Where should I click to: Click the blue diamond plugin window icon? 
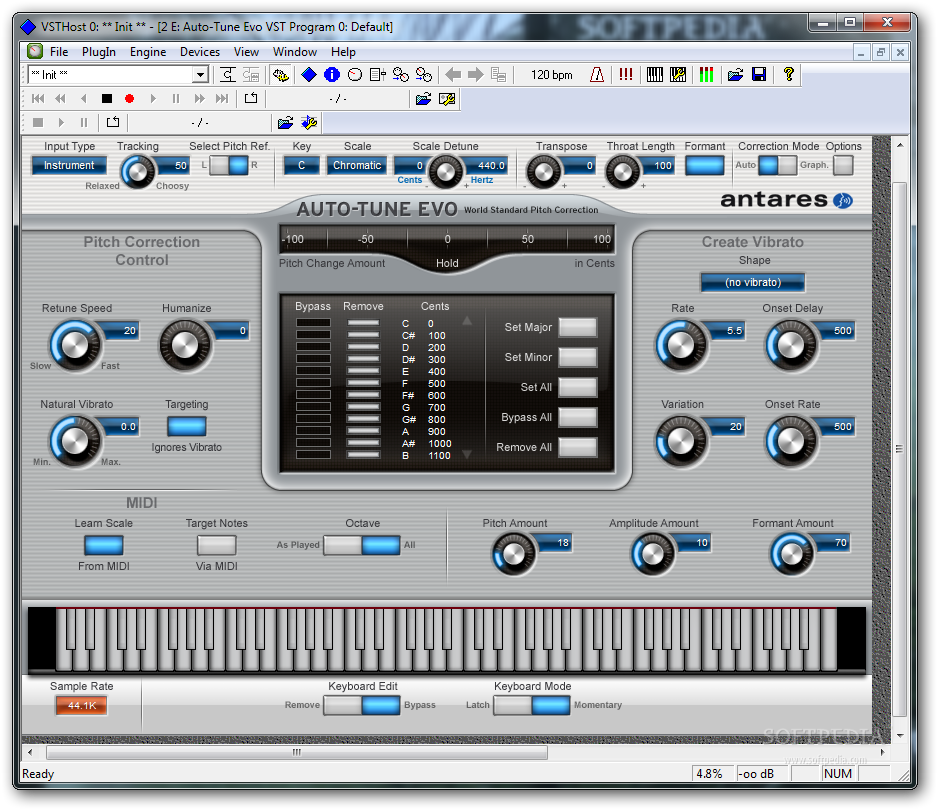[x=309, y=75]
